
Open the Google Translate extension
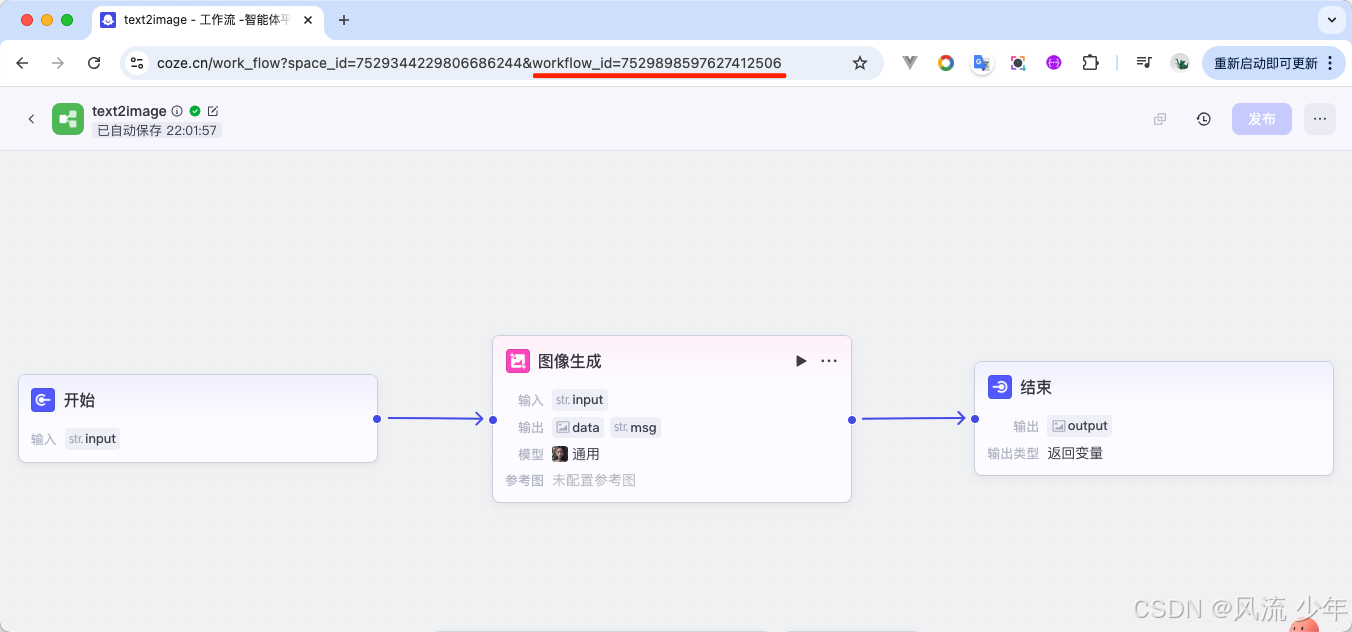982,63
